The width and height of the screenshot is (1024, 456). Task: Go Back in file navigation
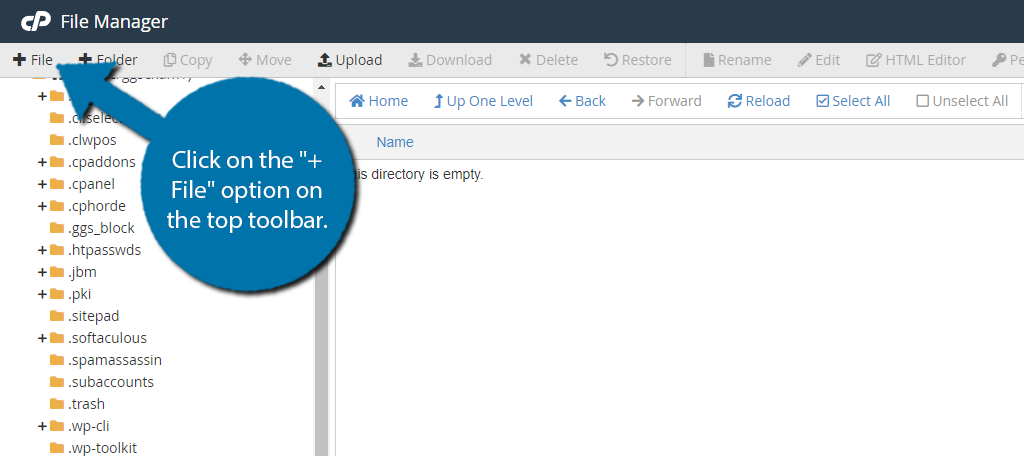(583, 101)
